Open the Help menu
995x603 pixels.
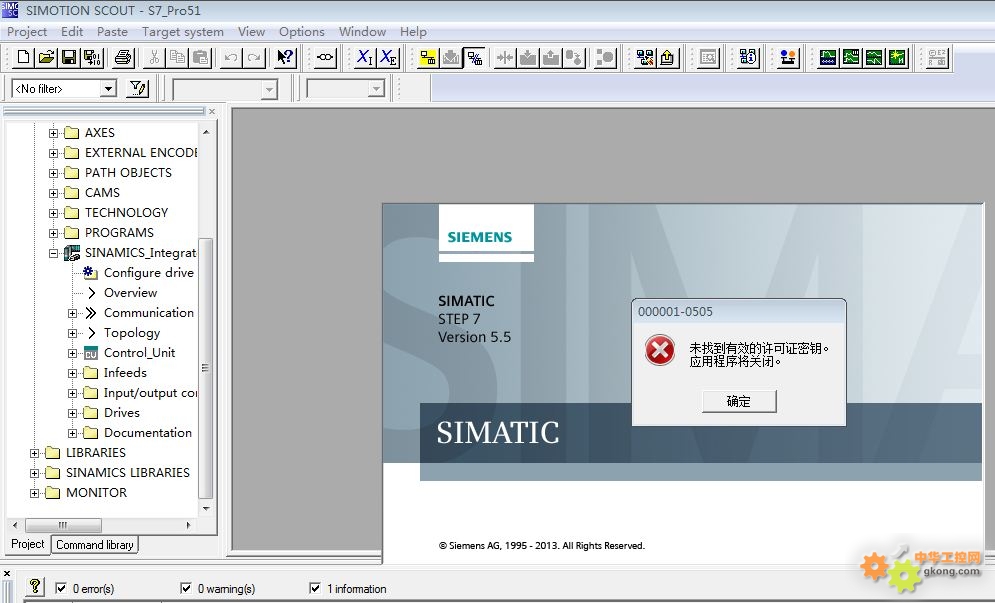tap(413, 32)
